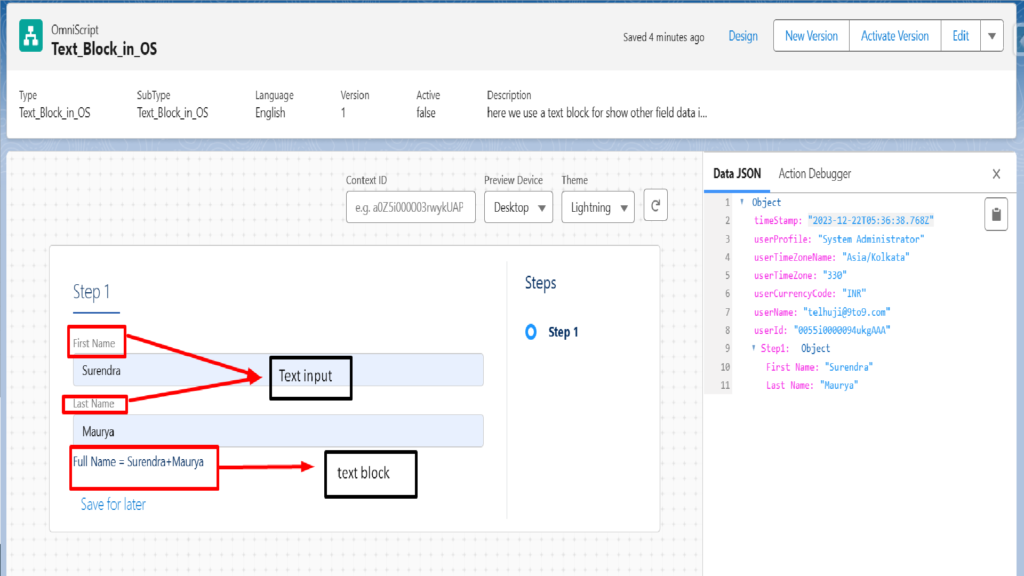Viewport: 1024px width, 576px height.
Task: Click the Save for later link
Action: pos(113,504)
